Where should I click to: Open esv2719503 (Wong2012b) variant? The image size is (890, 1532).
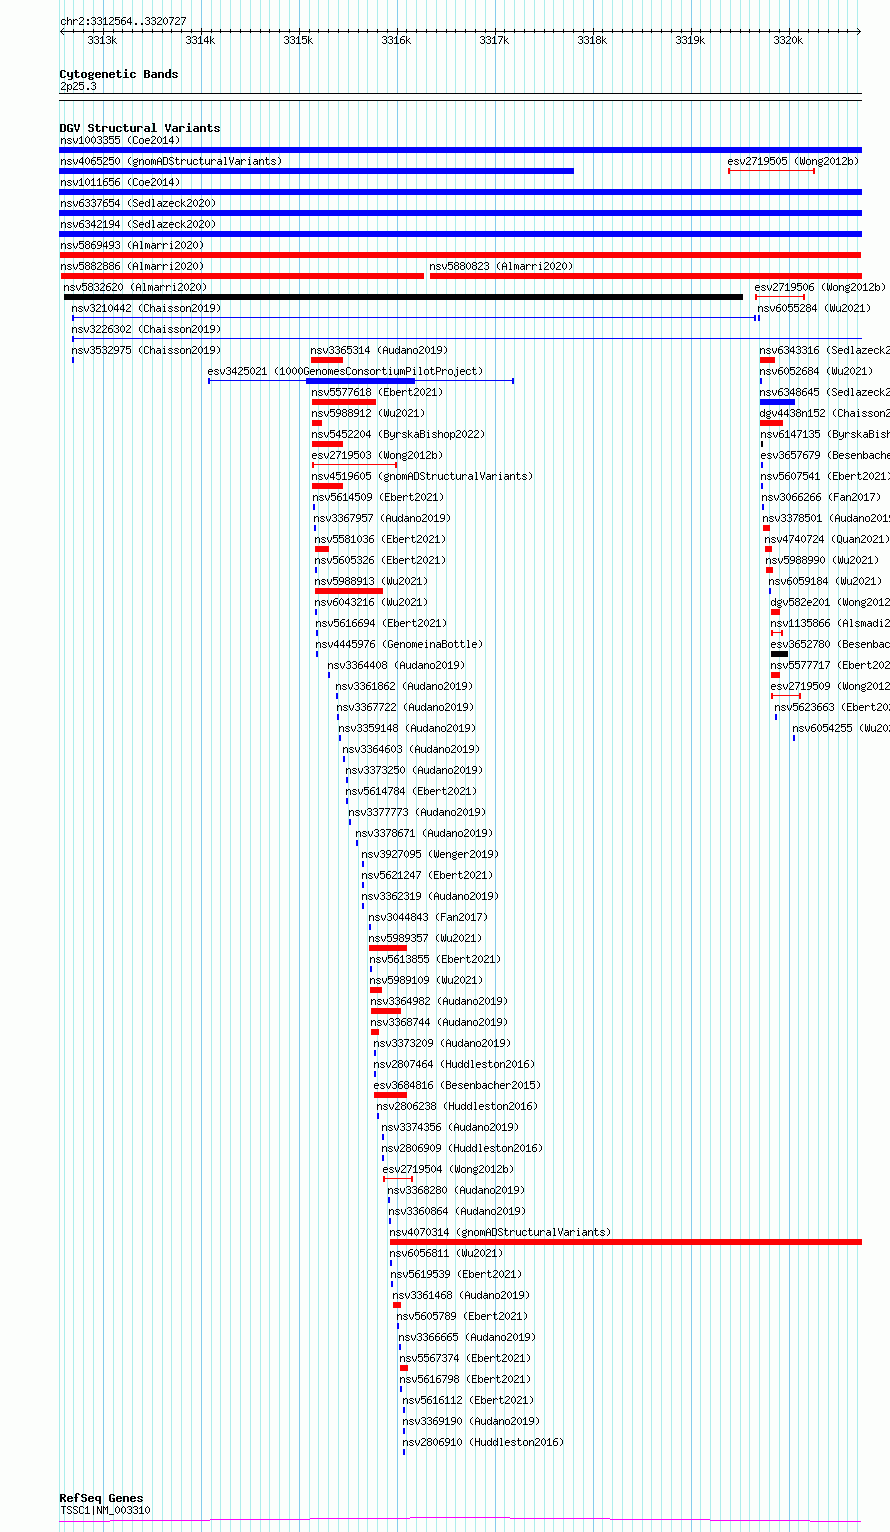coord(377,455)
